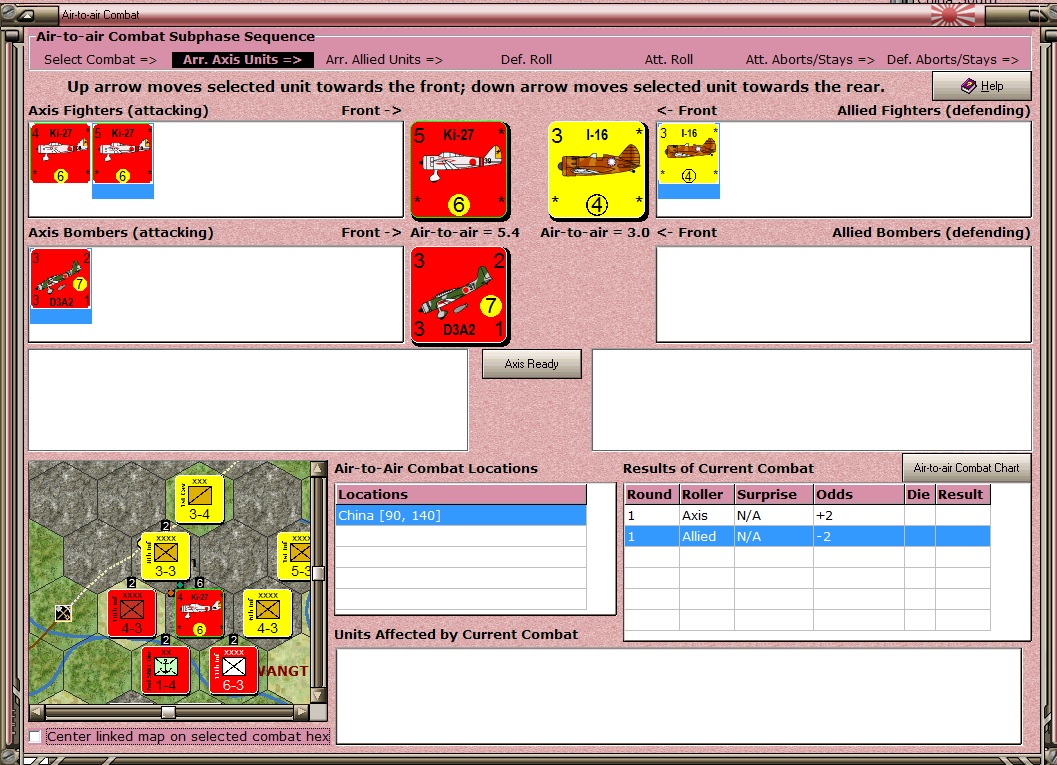Click the map vertical scrollbar down arrow
This screenshot has height=765, width=1057.
[319, 694]
